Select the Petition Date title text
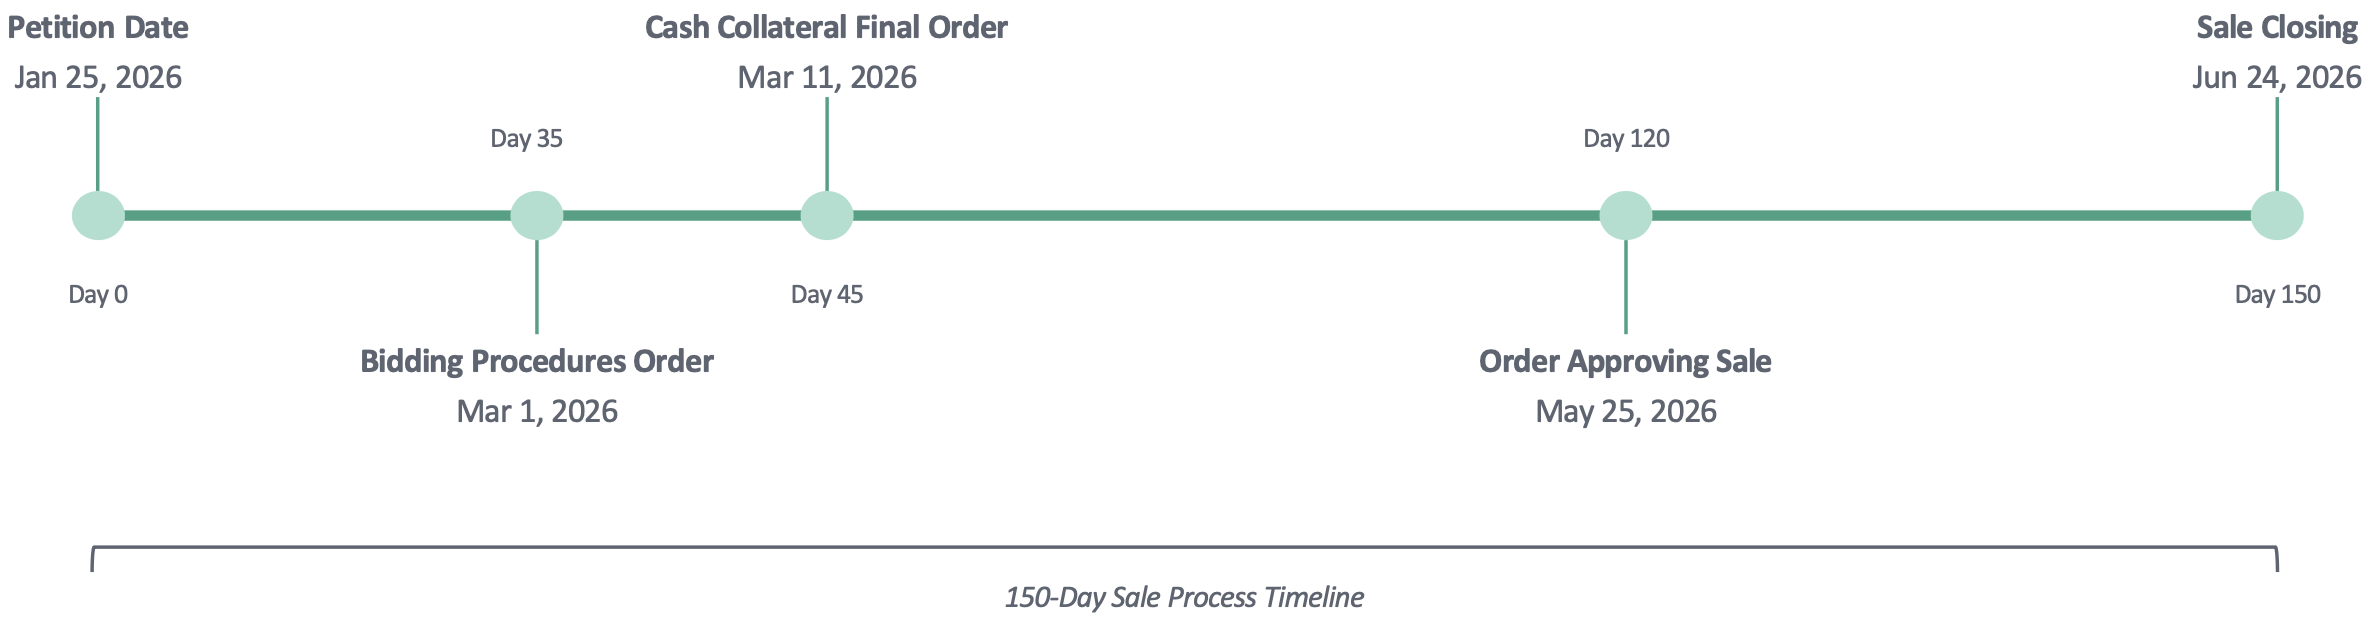Screen dimensions: 2374x618 tap(98, 27)
